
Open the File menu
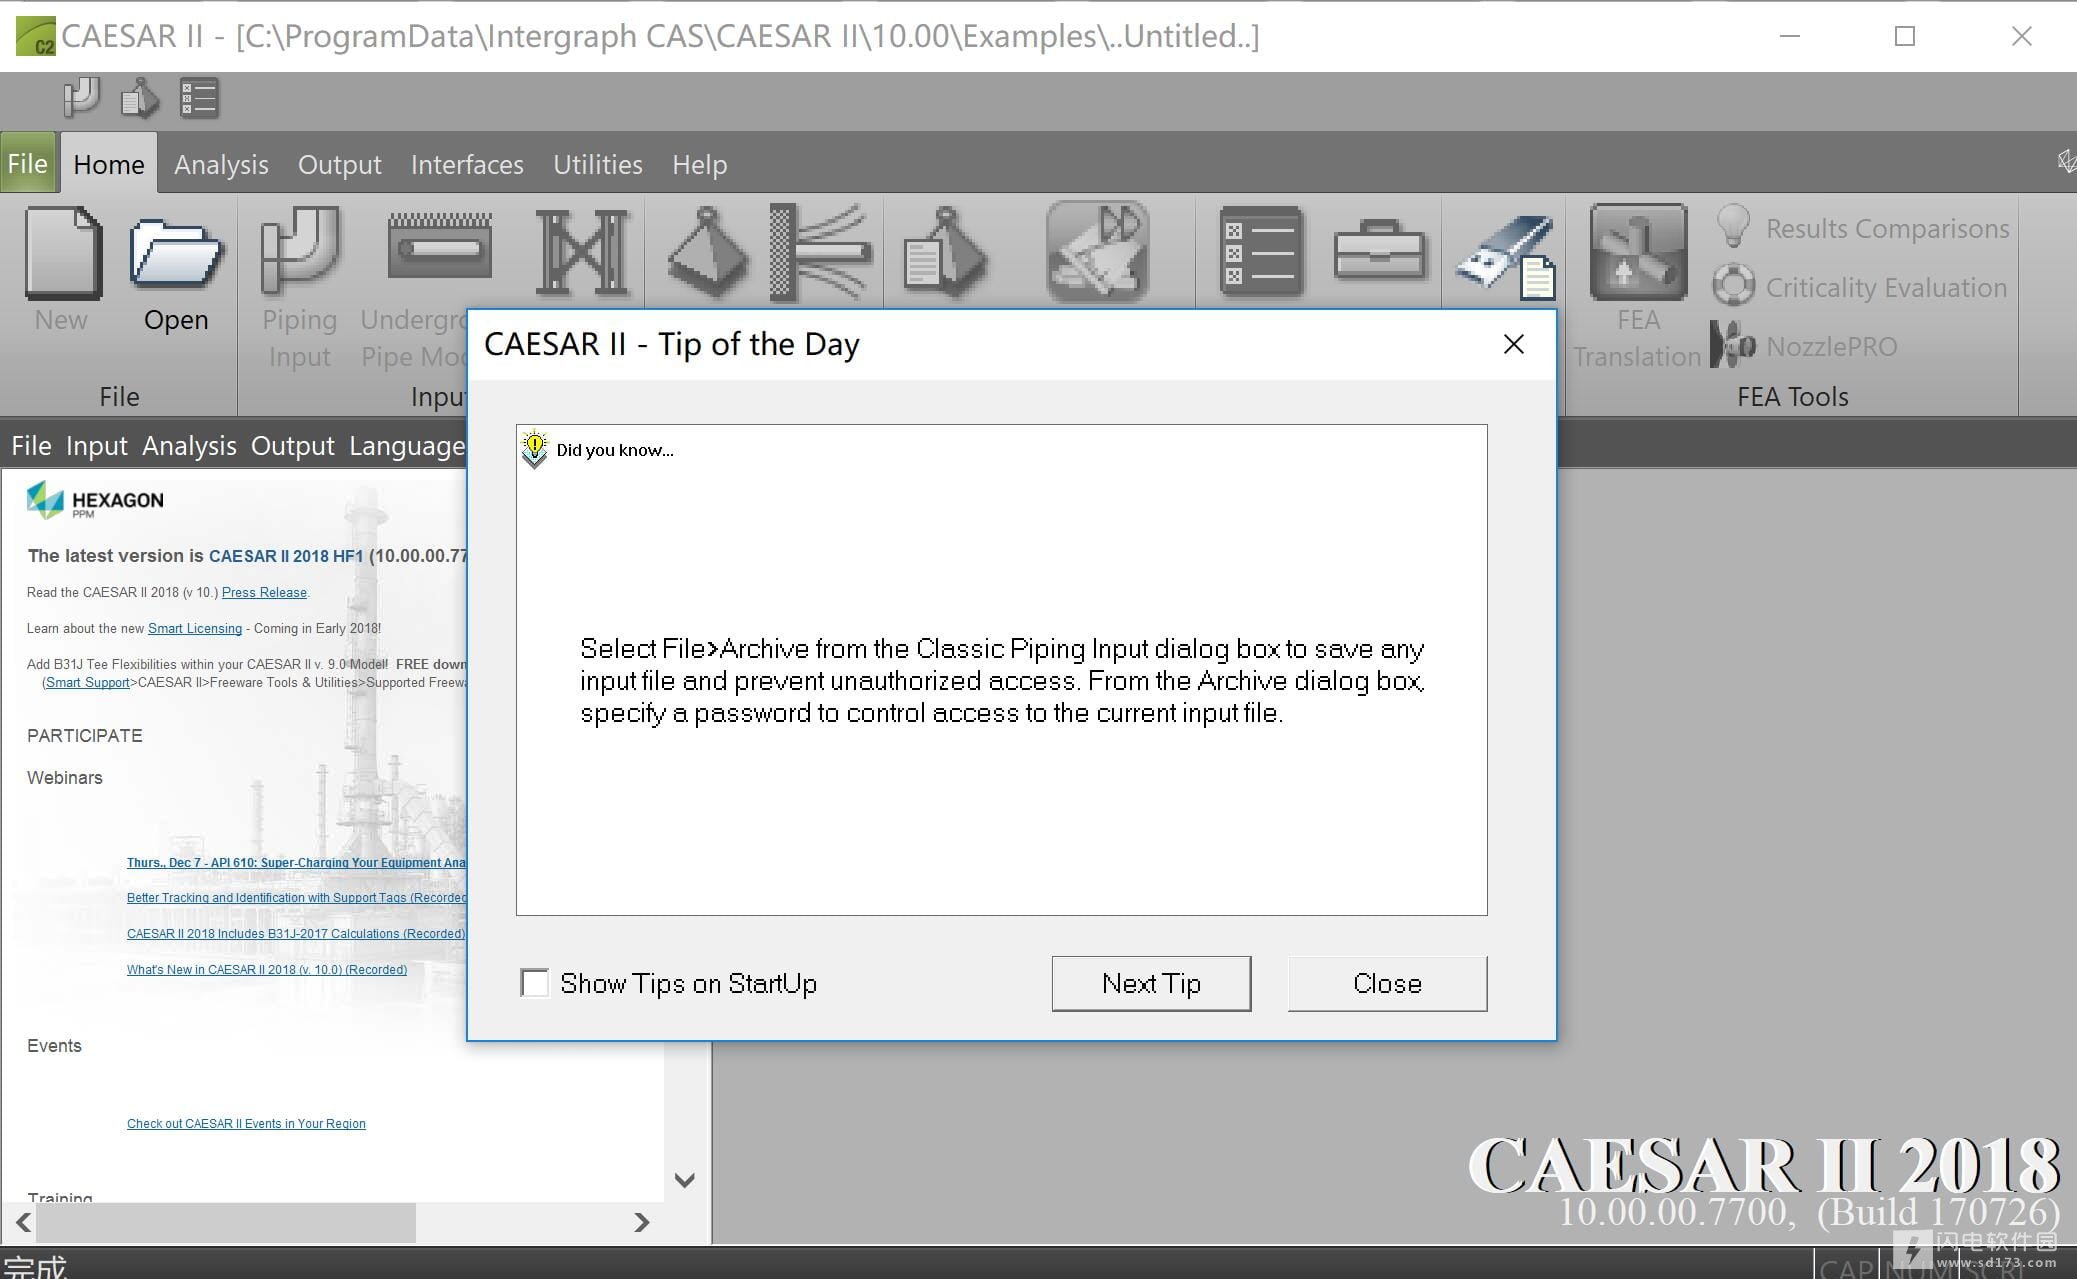[28, 163]
